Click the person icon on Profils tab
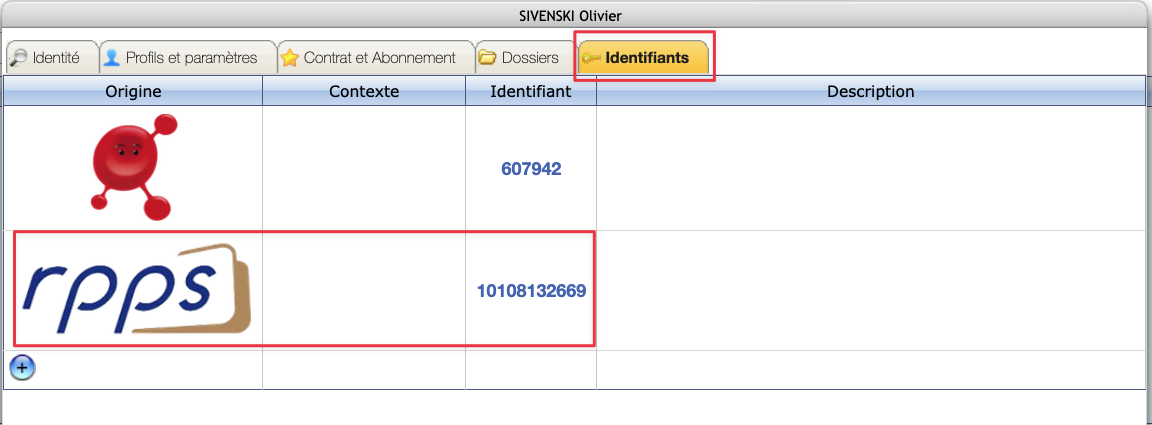 coord(112,57)
